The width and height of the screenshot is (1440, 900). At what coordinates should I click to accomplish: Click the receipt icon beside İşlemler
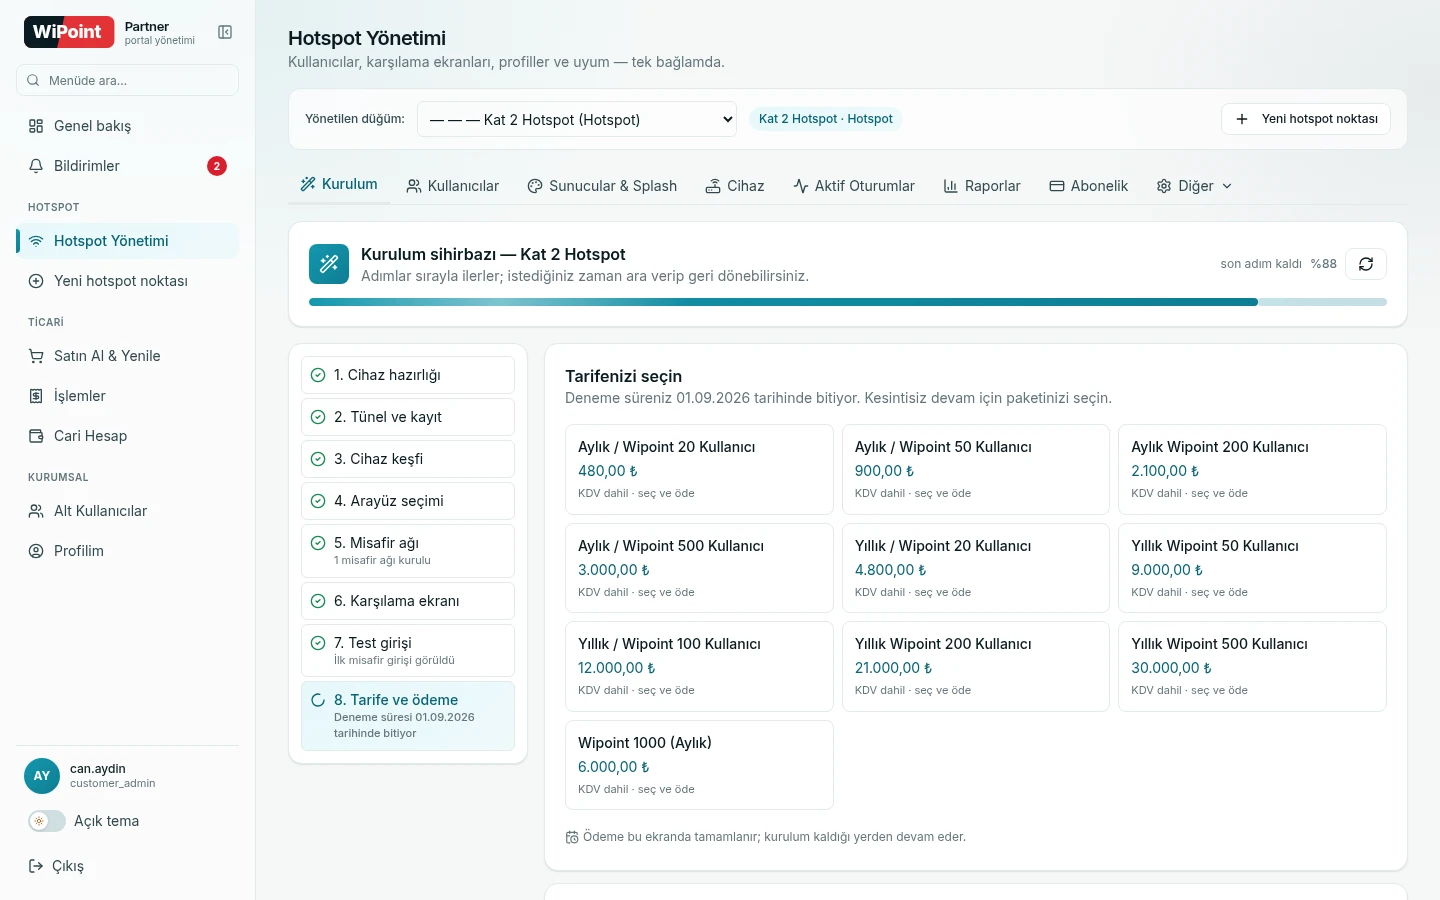[36, 396]
